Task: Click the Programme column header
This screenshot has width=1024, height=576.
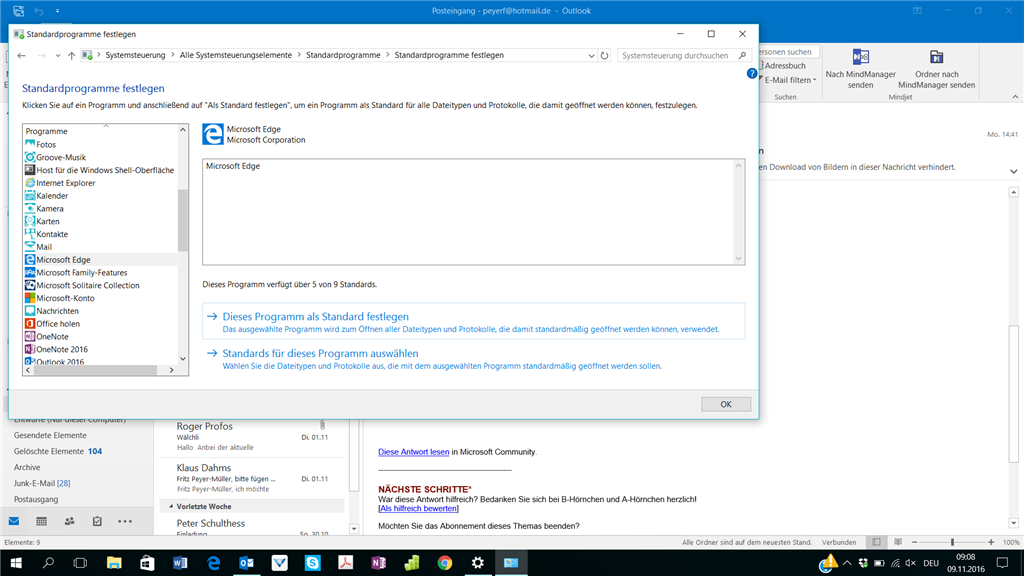Action: pyautogui.click(x=100, y=131)
